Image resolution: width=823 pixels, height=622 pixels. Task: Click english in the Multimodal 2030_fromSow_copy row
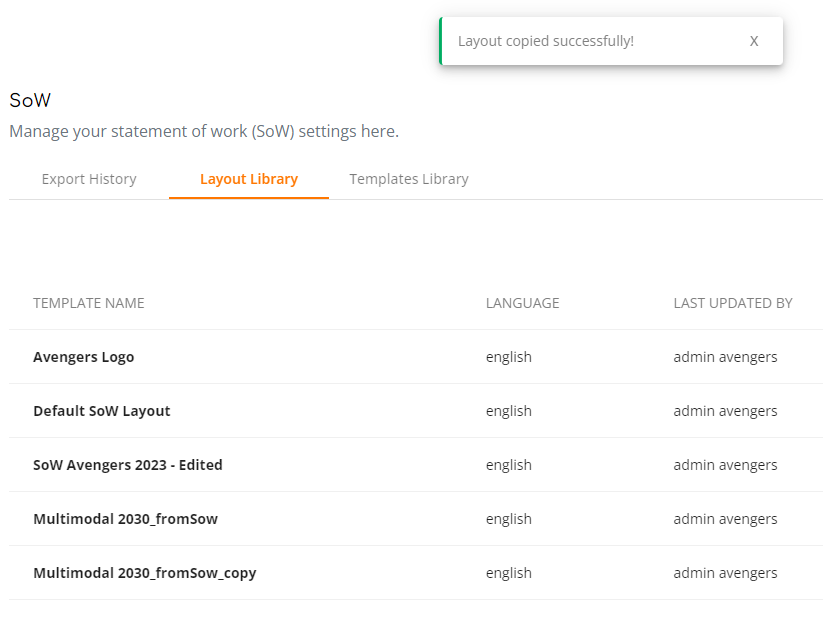509,573
